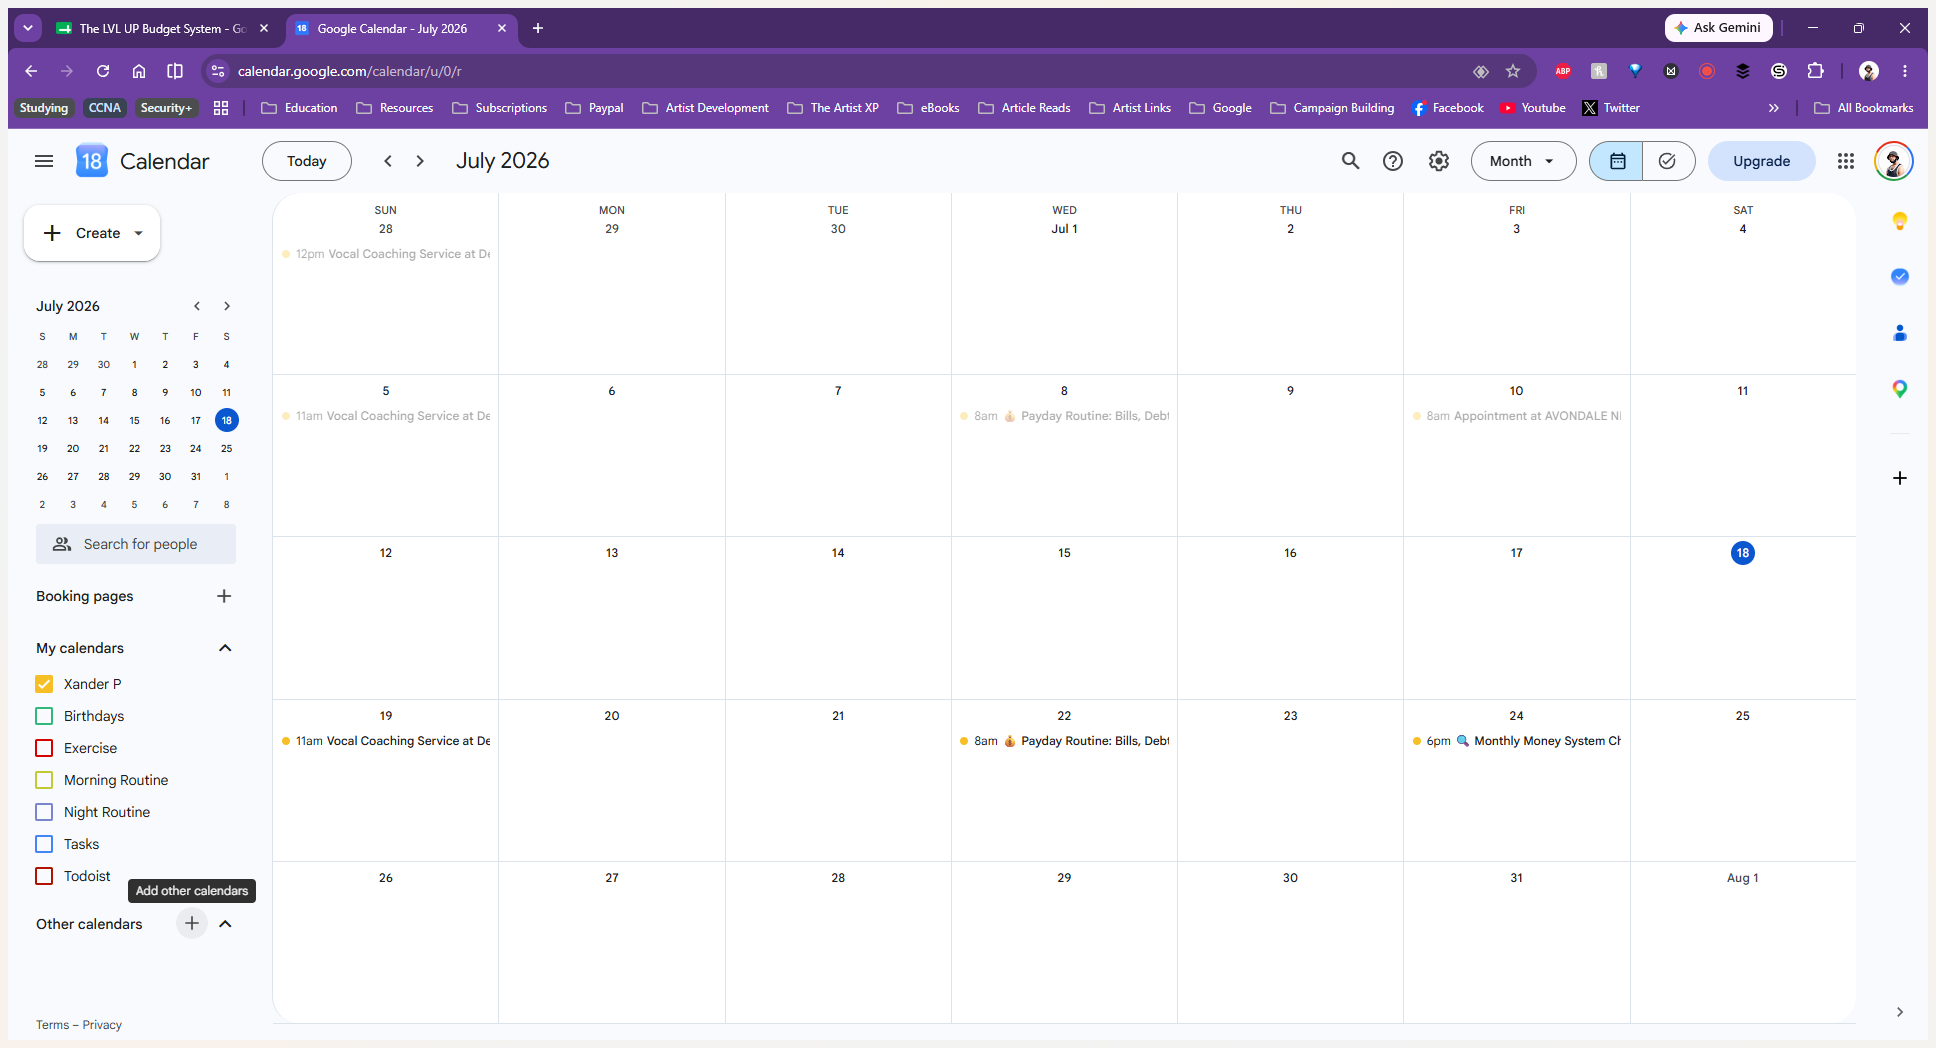Enable the Tasks calendar
This screenshot has height=1048, width=1936.
pyautogui.click(x=44, y=844)
